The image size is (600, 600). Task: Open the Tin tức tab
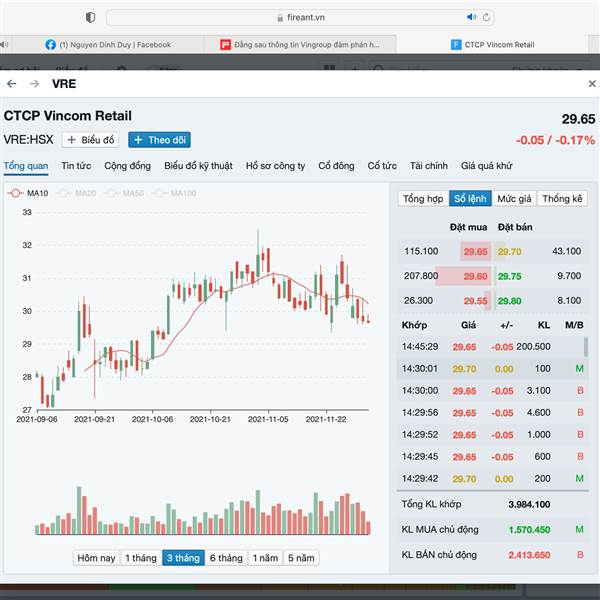click(76, 165)
